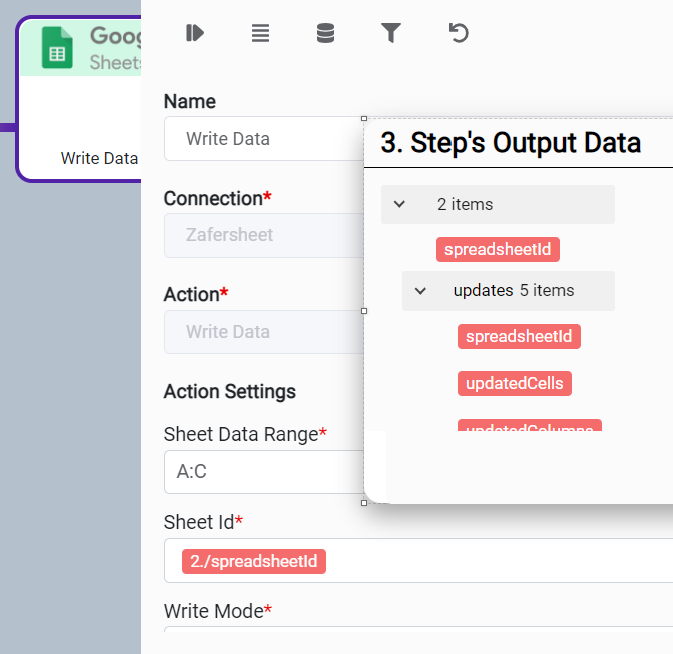Open the lines list icon in toolbar
The width and height of the screenshot is (673, 654).
point(260,33)
